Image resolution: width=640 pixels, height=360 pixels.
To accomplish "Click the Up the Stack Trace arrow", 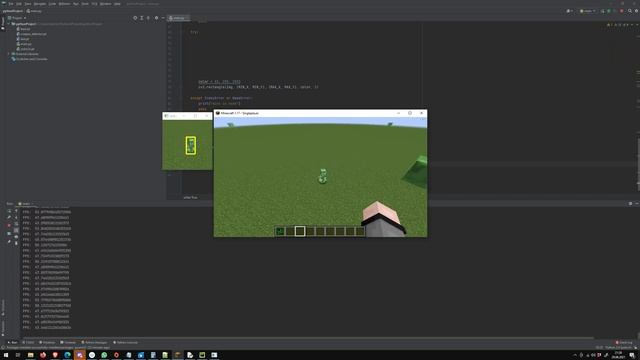I will coord(16,211).
